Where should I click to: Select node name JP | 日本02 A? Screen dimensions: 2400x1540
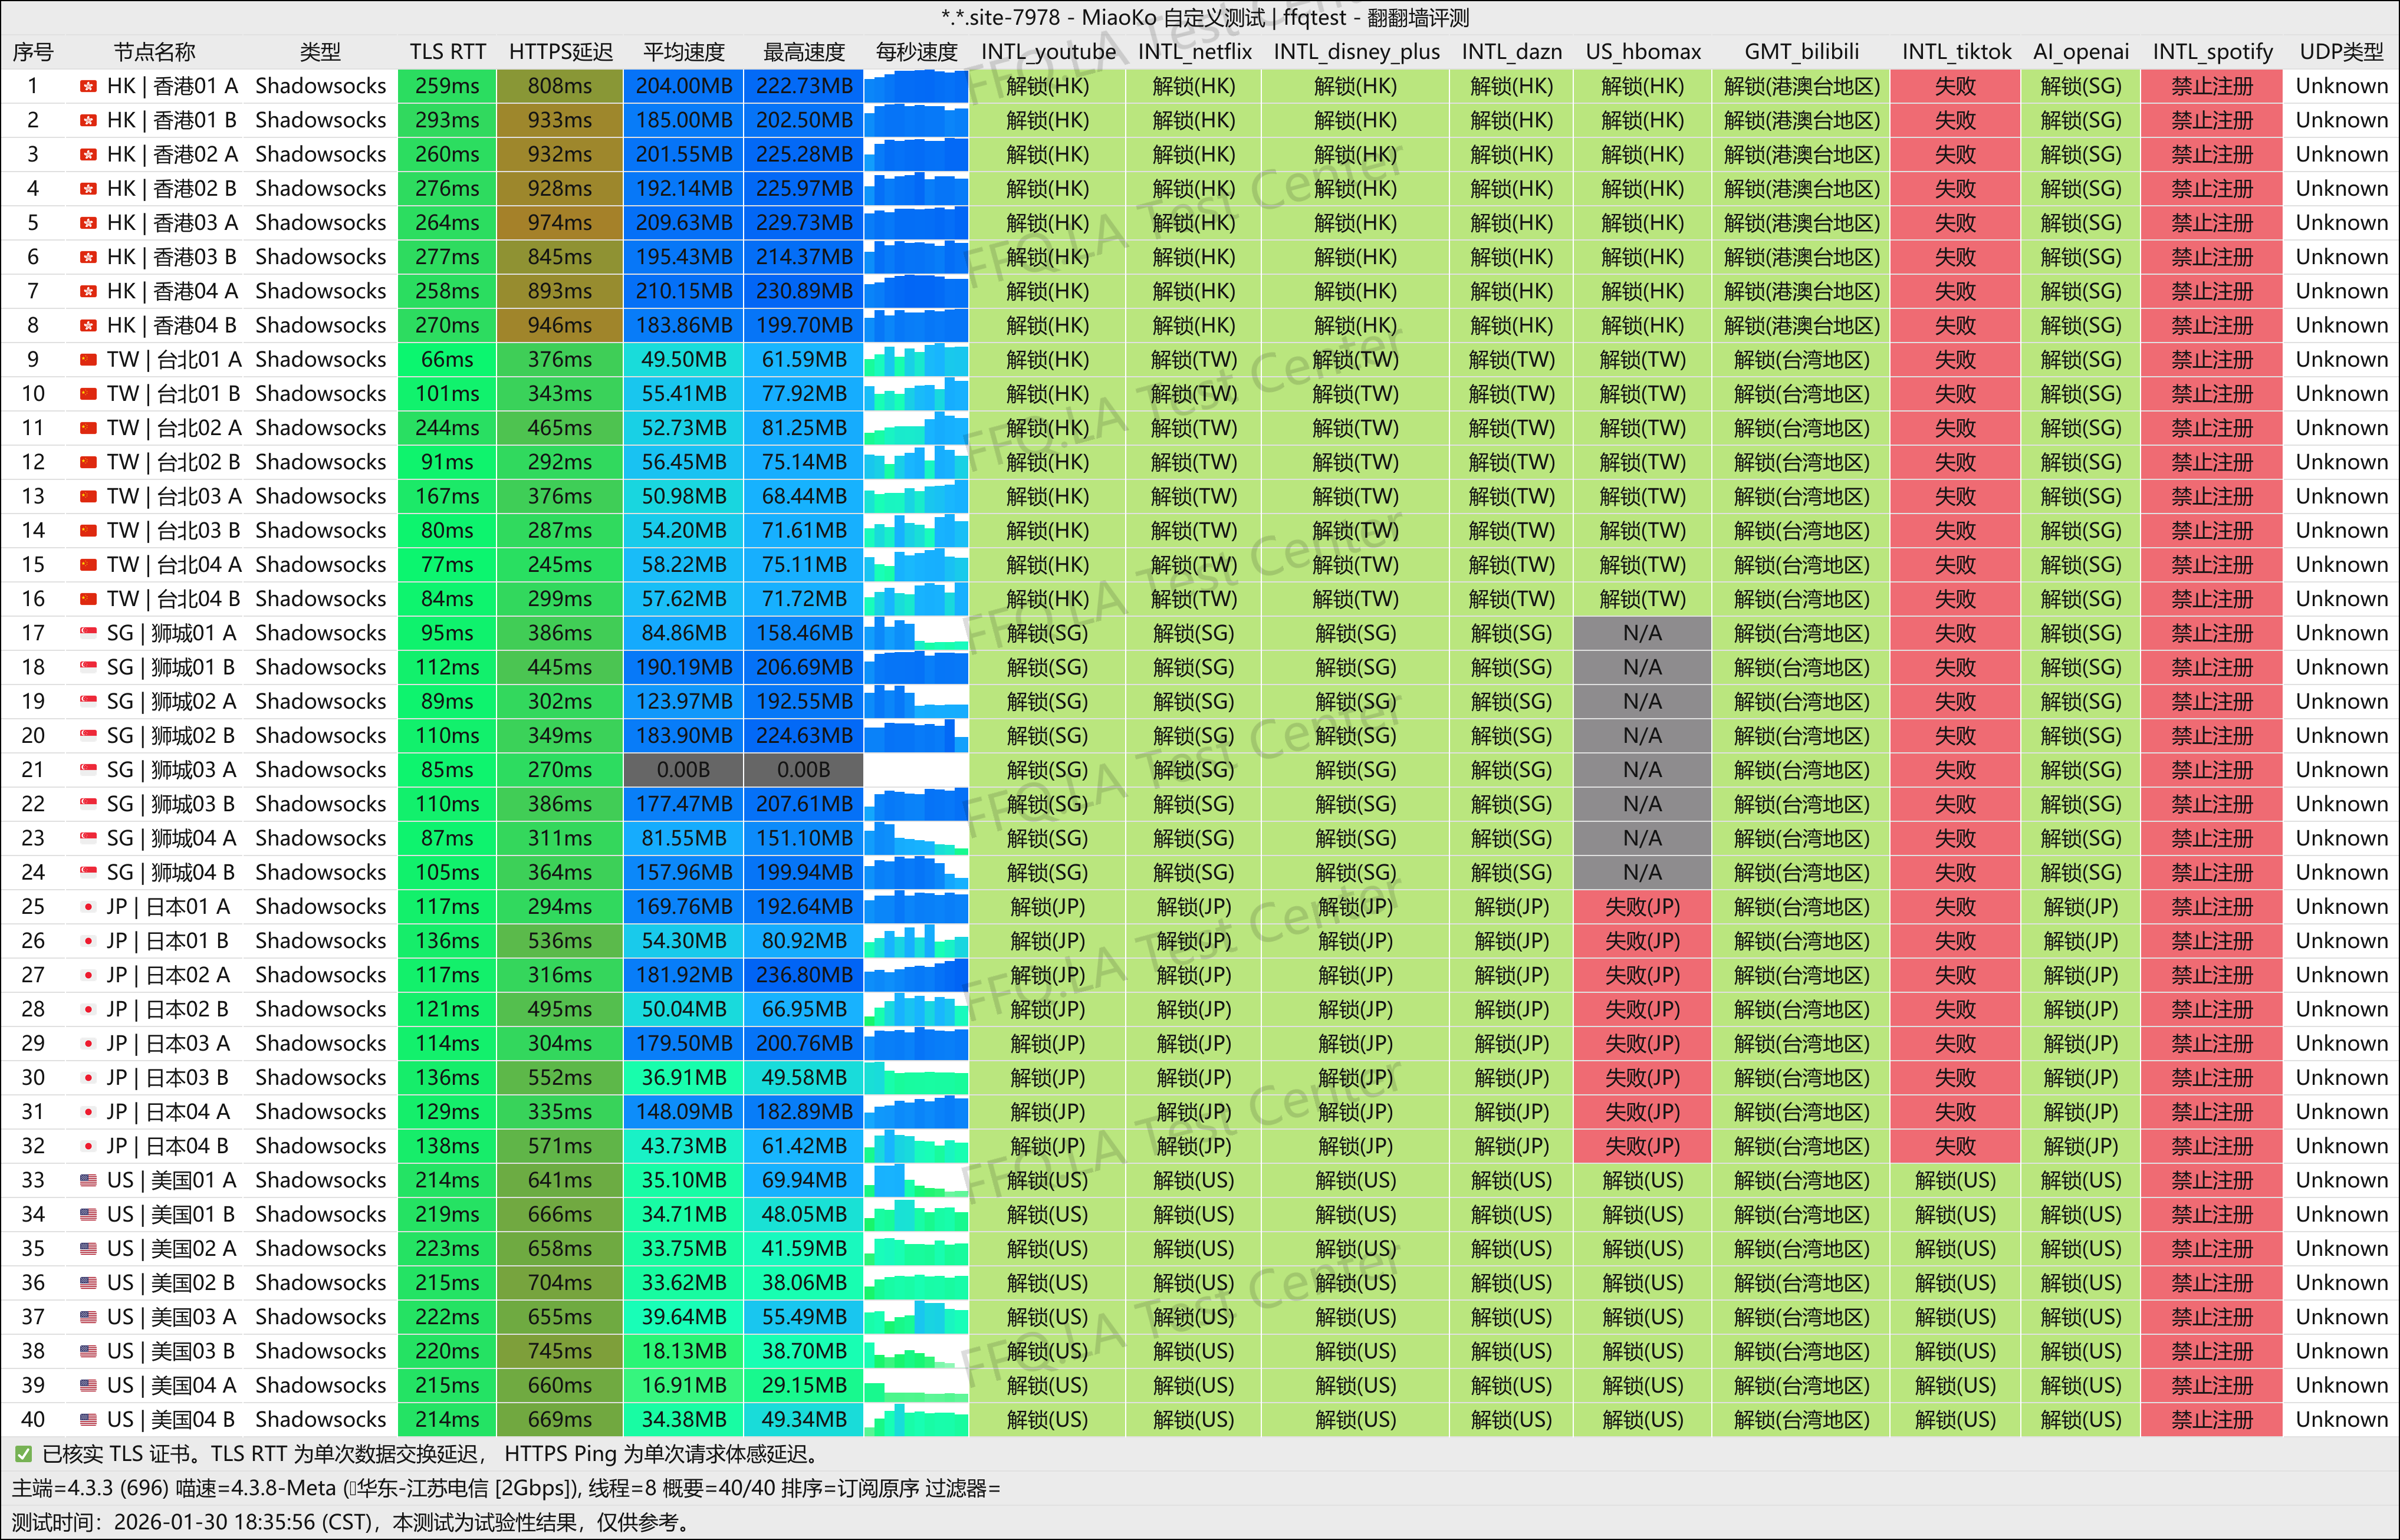[x=168, y=975]
